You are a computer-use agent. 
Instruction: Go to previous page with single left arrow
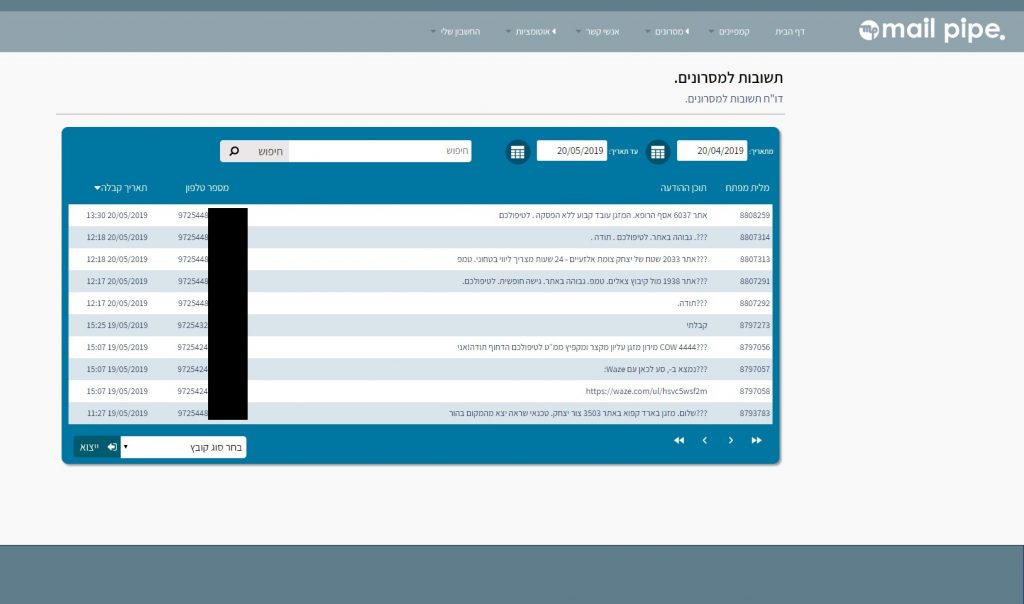coord(705,440)
